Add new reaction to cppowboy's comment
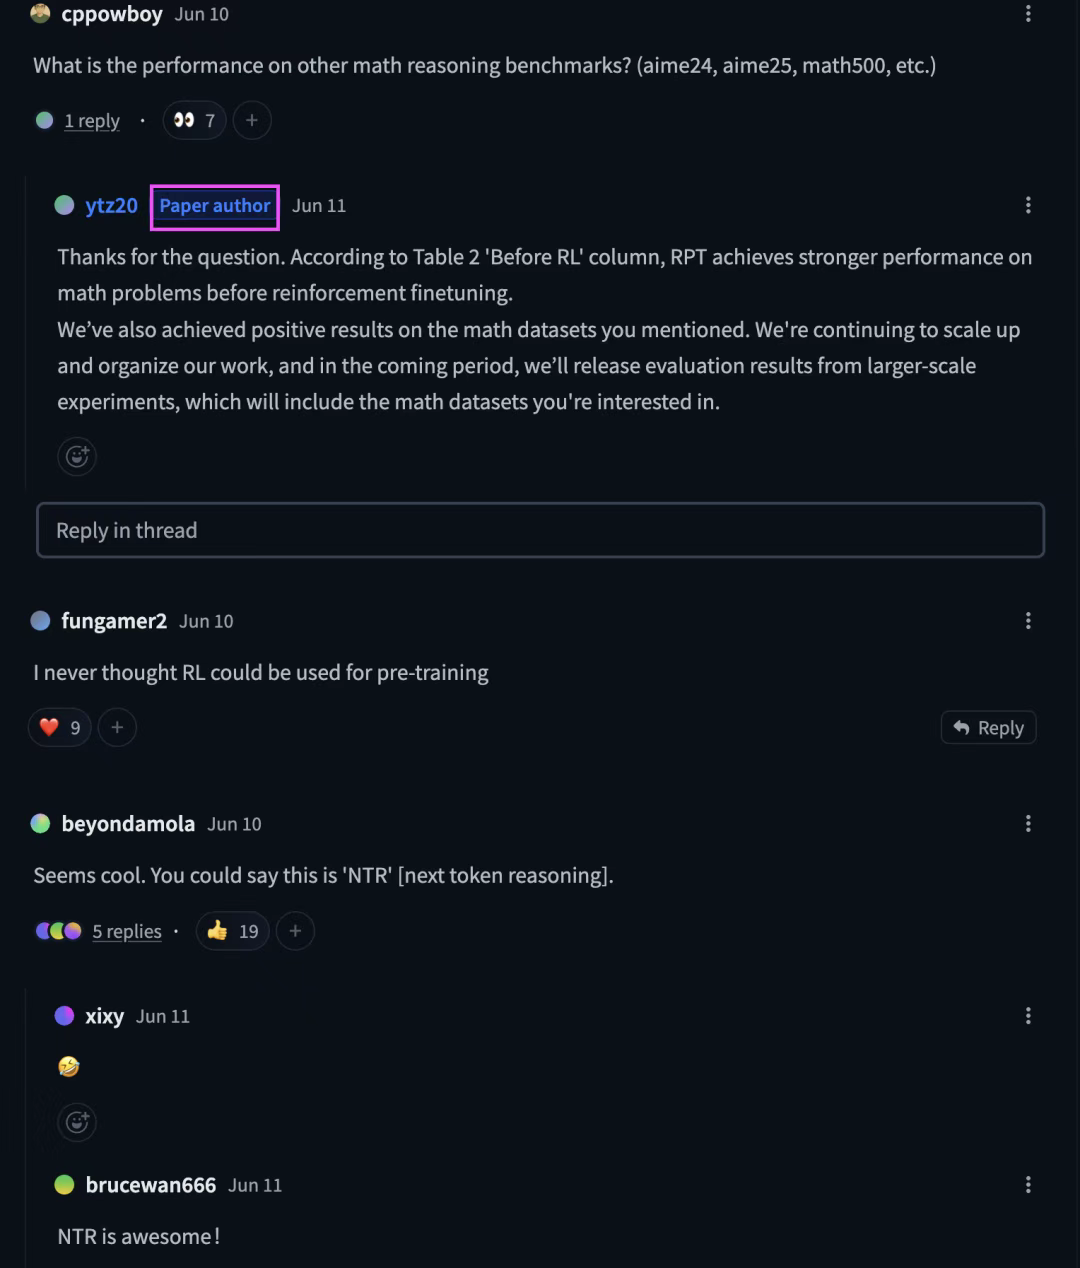Viewport: 1080px width, 1268px height. (x=252, y=121)
